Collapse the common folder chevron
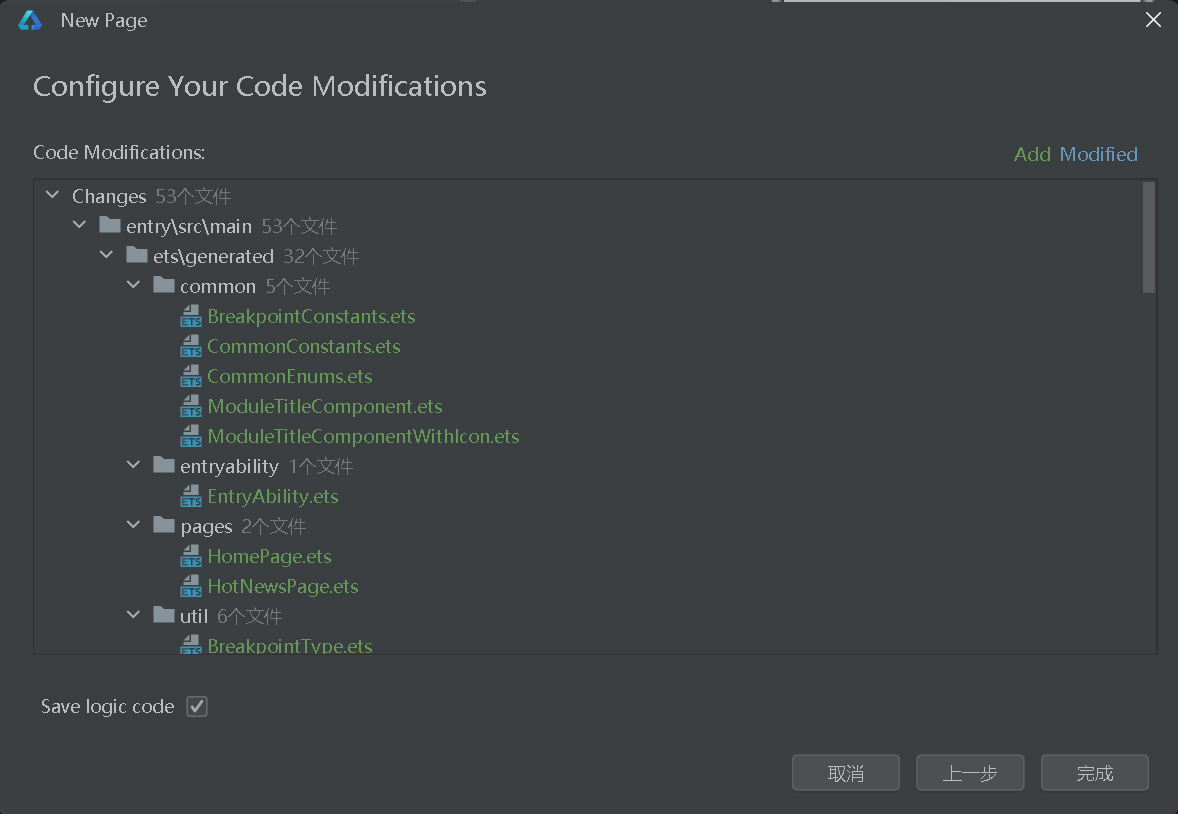The width and height of the screenshot is (1178, 814). click(133, 286)
